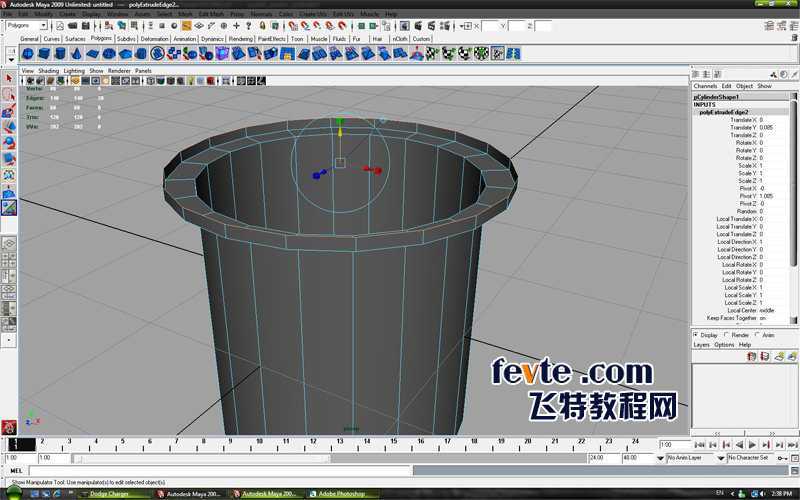The height and width of the screenshot is (500, 800).
Task: Select the Display layer radio button
Action: pos(695,335)
